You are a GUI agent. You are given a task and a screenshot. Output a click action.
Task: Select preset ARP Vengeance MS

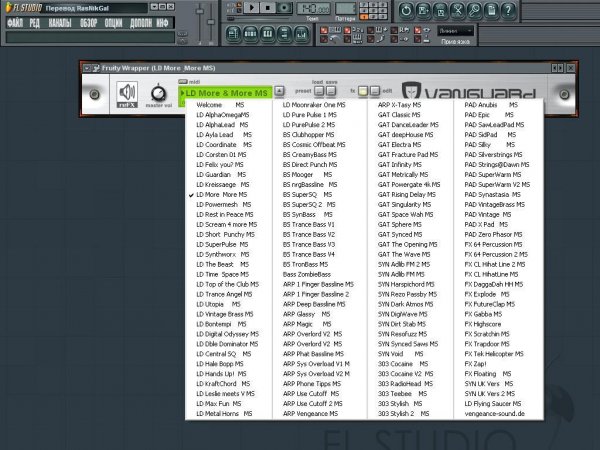coord(319,414)
